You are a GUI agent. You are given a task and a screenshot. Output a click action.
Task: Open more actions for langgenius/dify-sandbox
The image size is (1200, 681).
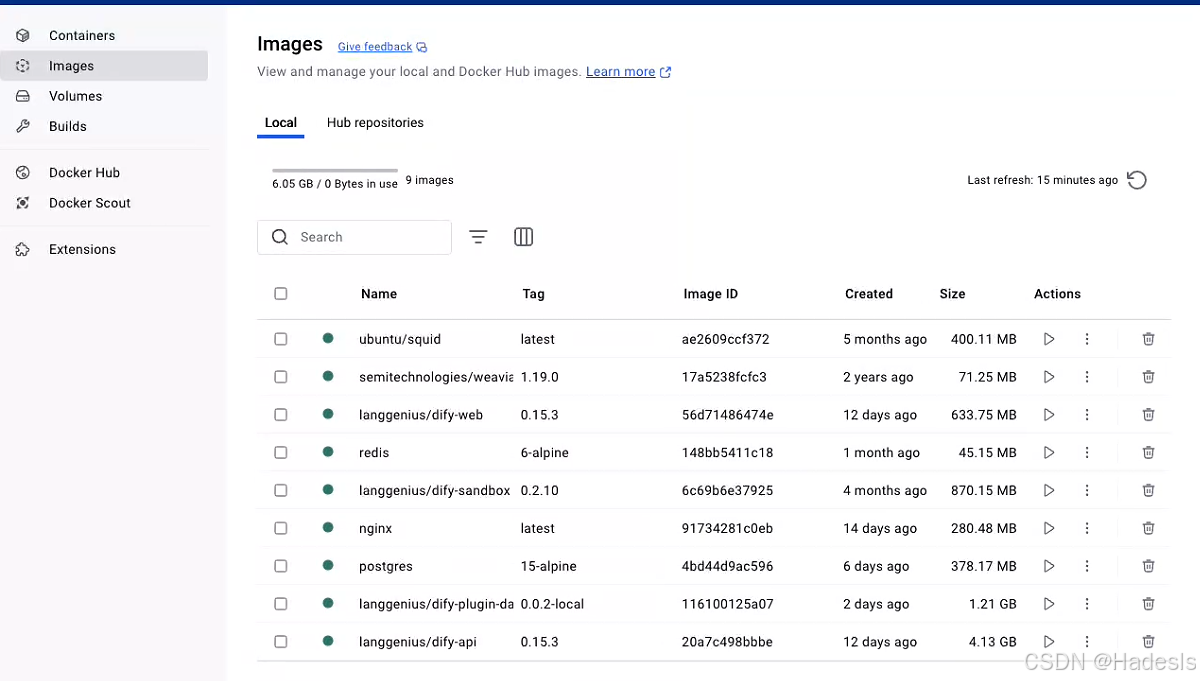(x=1087, y=491)
